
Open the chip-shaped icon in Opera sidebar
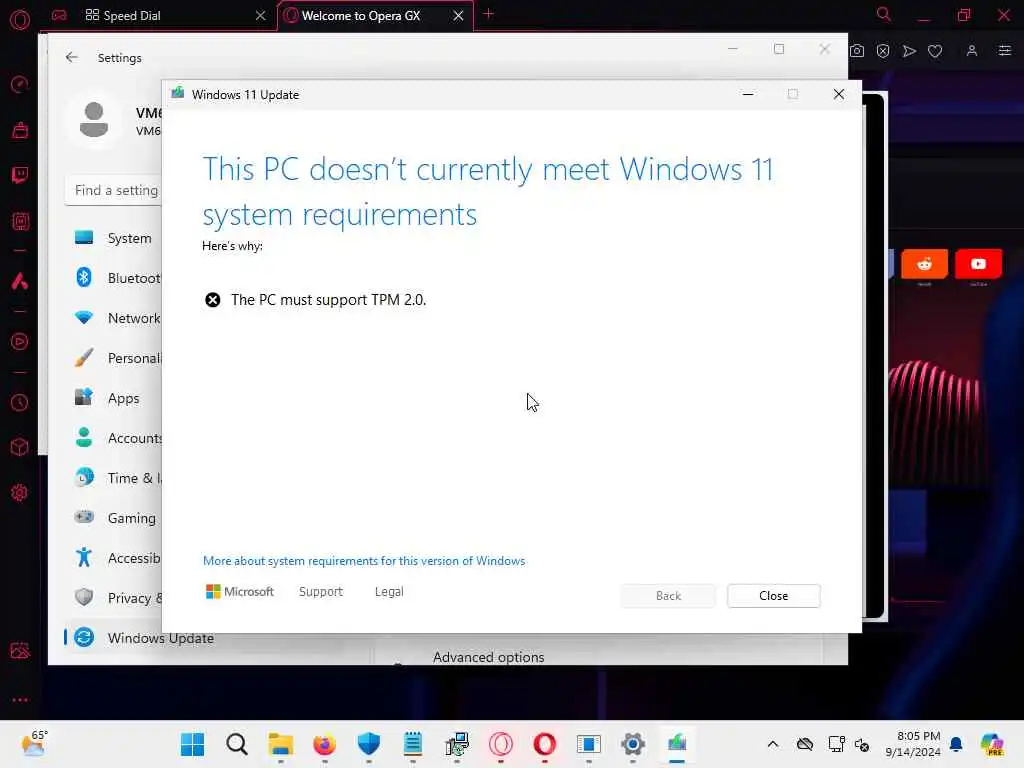(20, 221)
